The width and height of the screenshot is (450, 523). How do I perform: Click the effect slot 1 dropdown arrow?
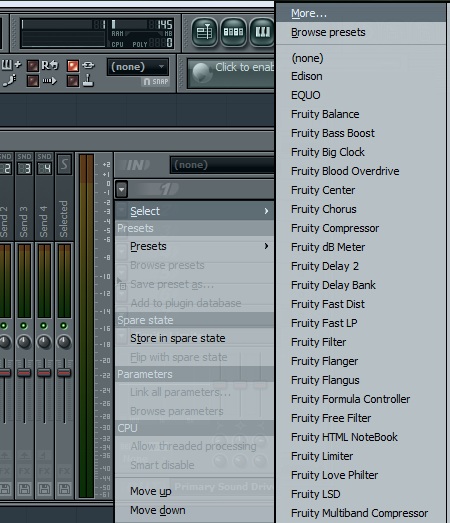tap(122, 189)
